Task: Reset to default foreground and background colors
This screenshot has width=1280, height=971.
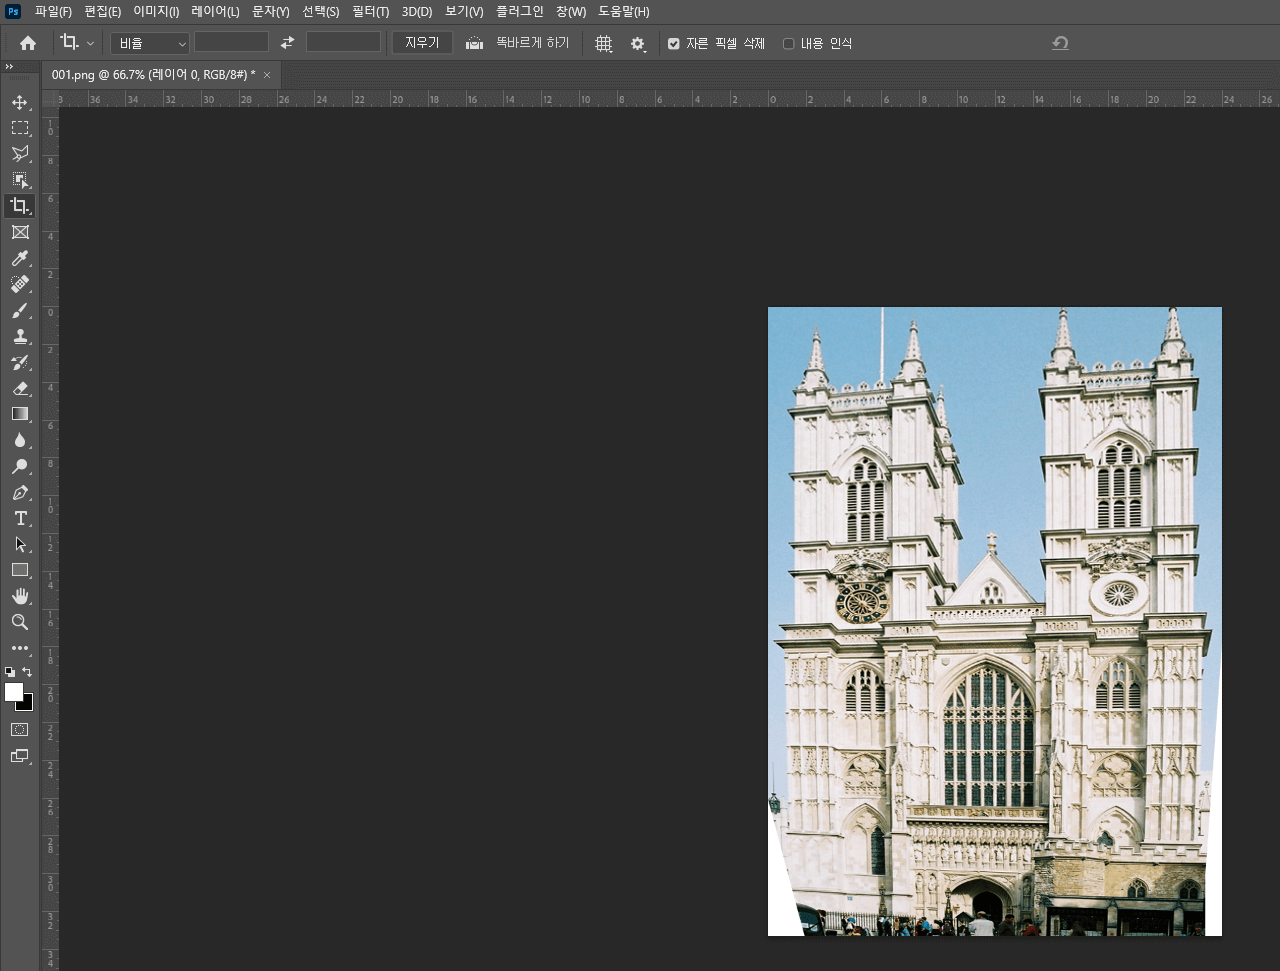Action: (10, 672)
